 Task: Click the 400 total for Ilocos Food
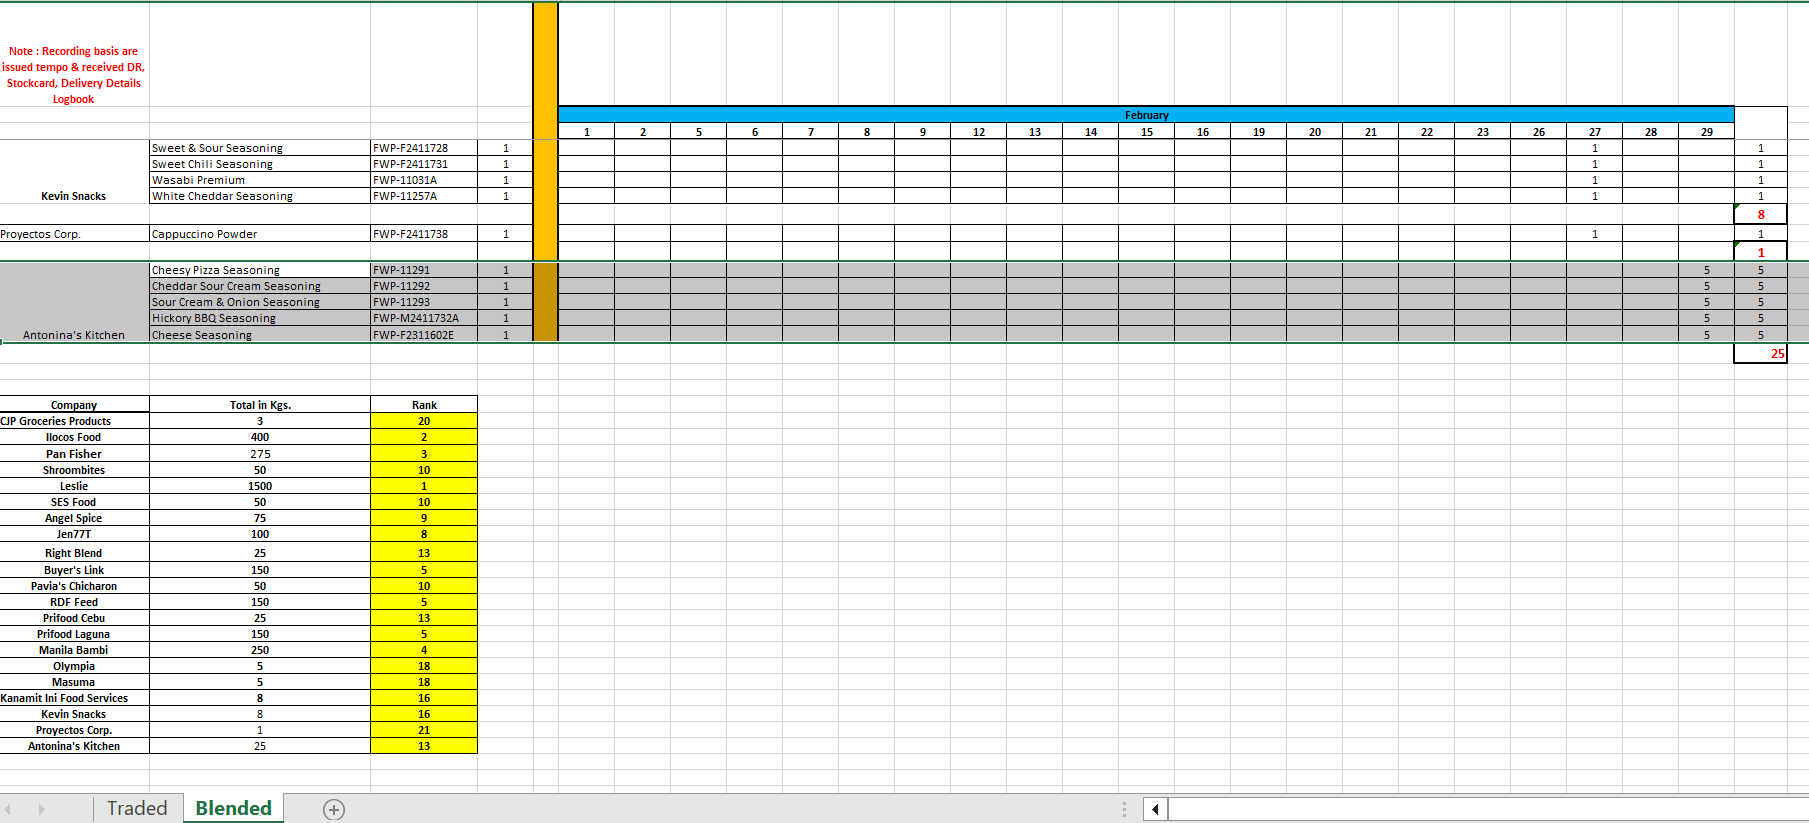click(260, 437)
